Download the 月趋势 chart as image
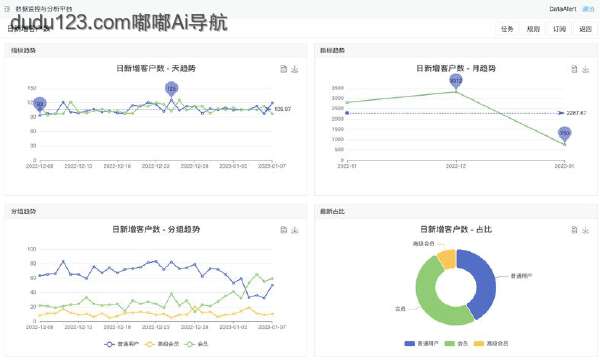 click(x=585, y=69)
